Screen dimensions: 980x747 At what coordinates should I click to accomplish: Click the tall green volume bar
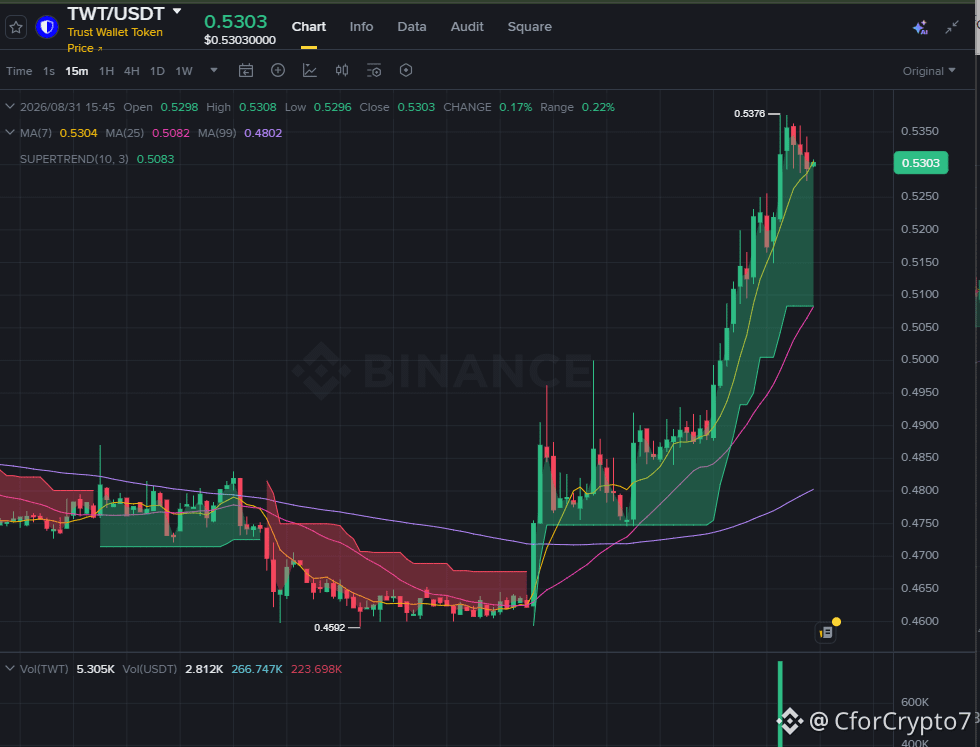pyautogui.click(x=780, y=704)
